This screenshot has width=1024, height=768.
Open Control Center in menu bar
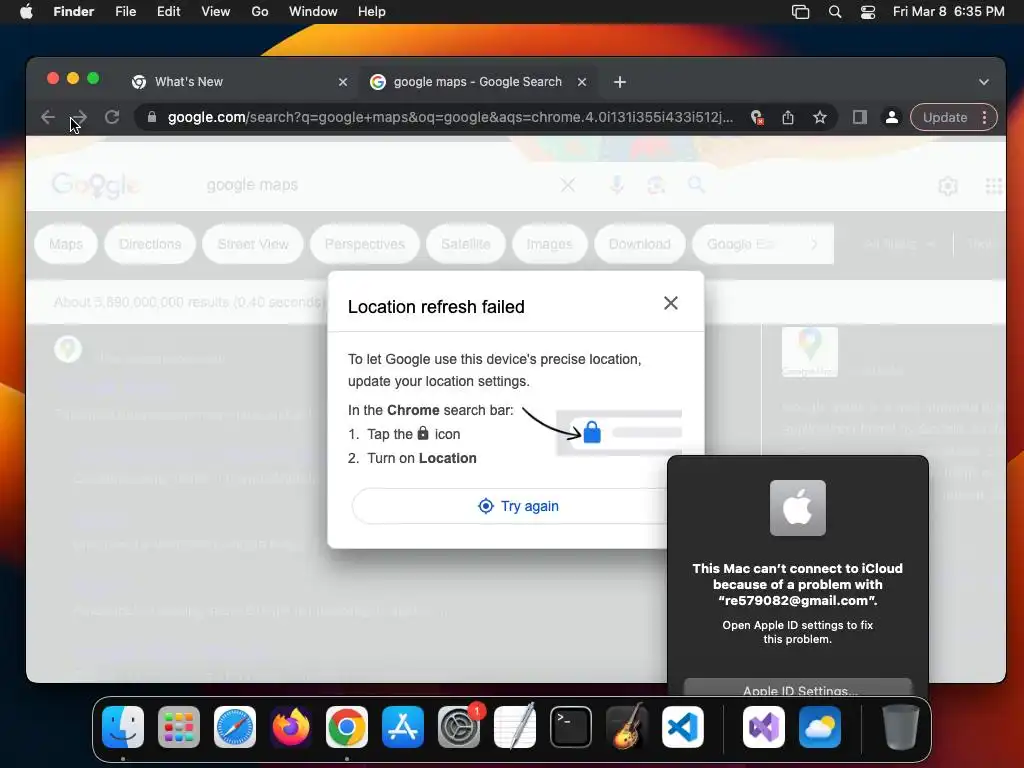tap(868, 12)
